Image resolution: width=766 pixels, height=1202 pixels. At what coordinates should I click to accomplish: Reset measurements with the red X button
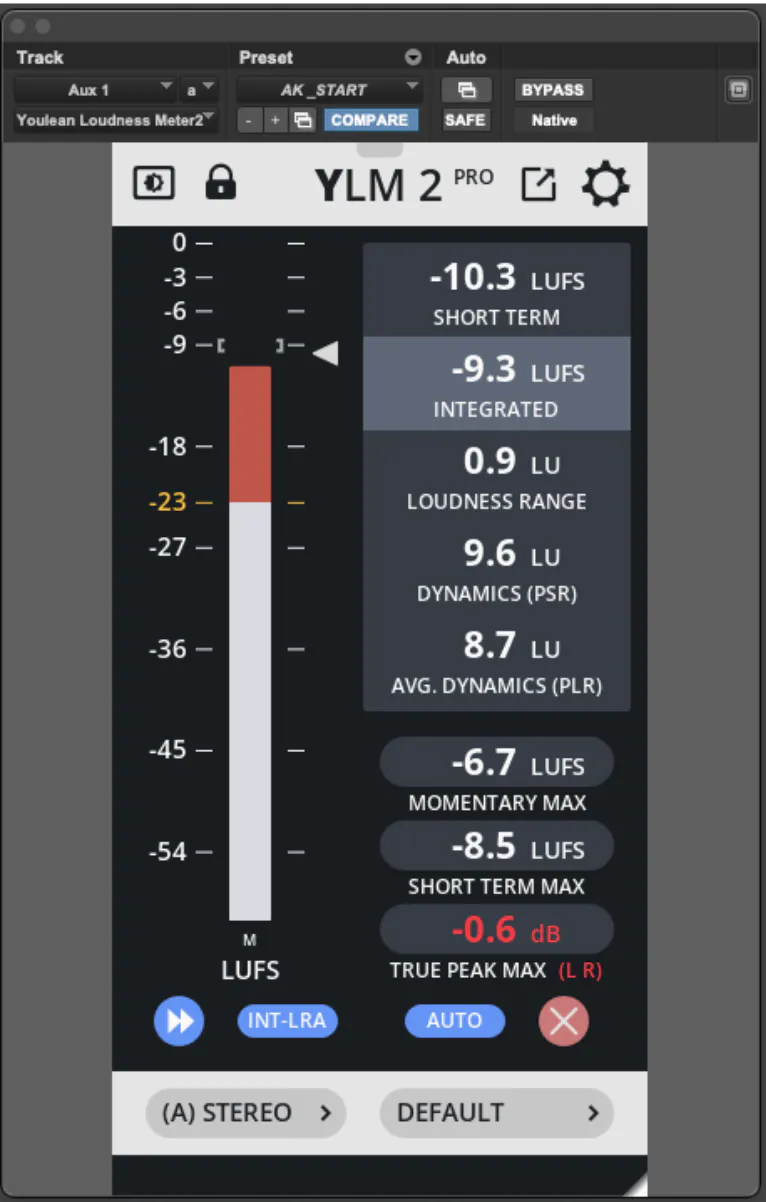[x=564, y=1022]
